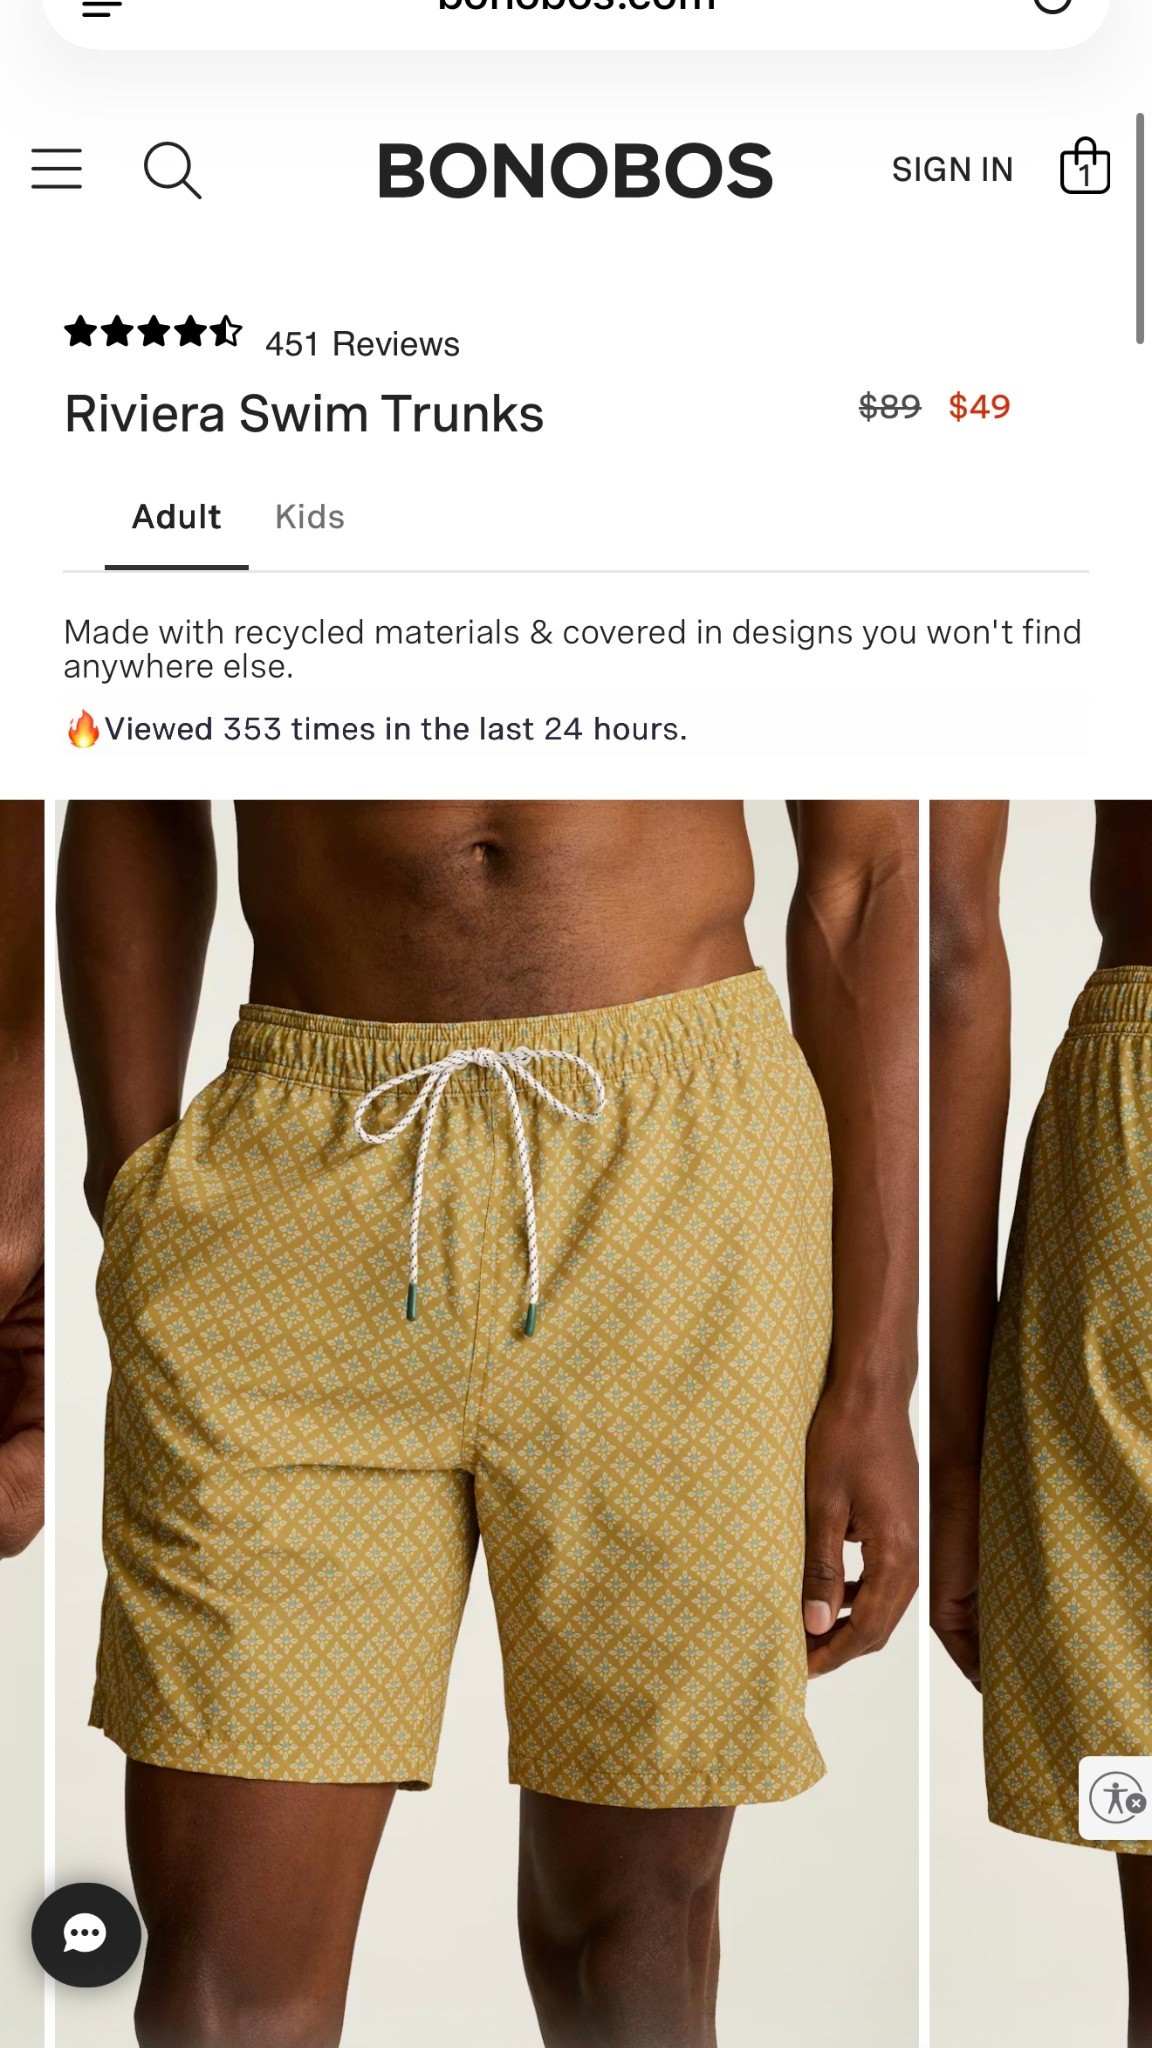Click the page's vertical scrollbar thumb

coord(1139,228)
